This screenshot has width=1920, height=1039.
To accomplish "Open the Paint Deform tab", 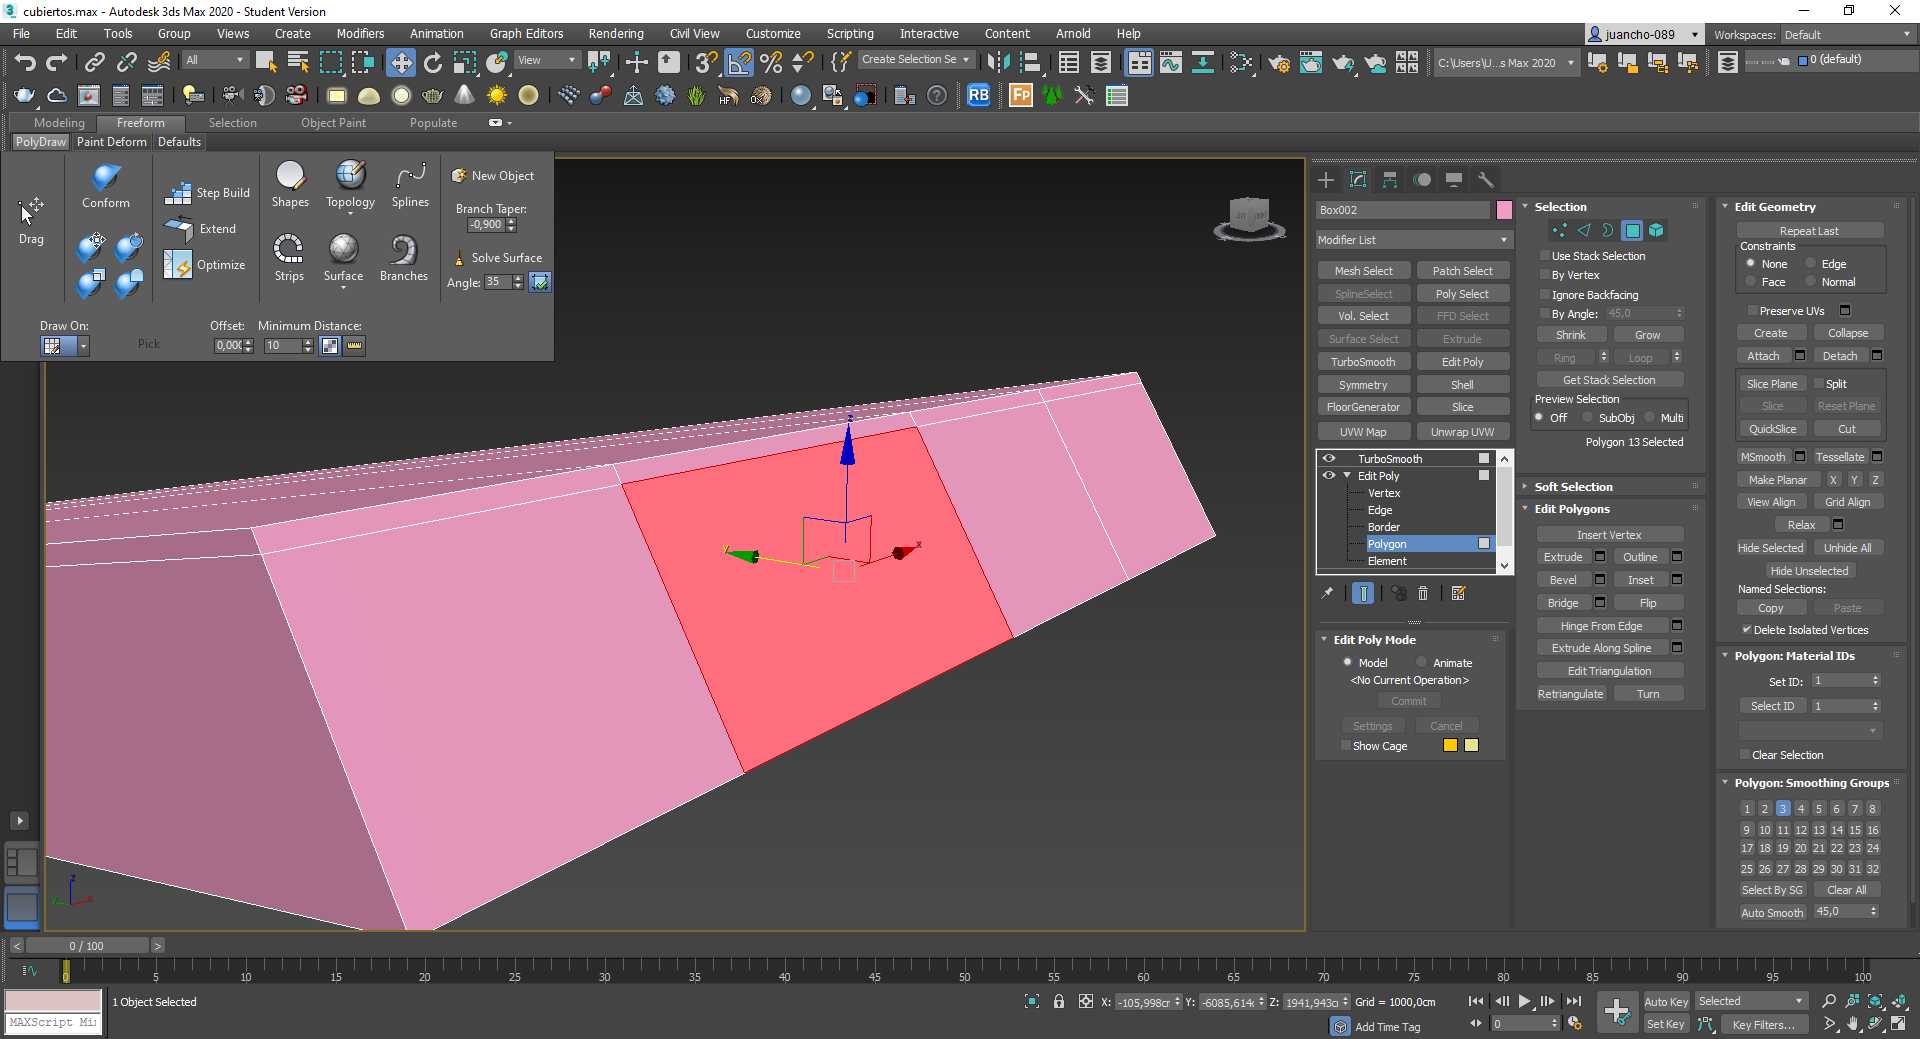I will [112, 142].
